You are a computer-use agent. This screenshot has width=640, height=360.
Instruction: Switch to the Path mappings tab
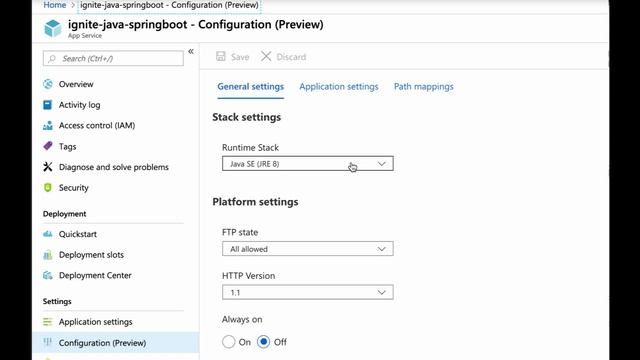tap(424, 87)
